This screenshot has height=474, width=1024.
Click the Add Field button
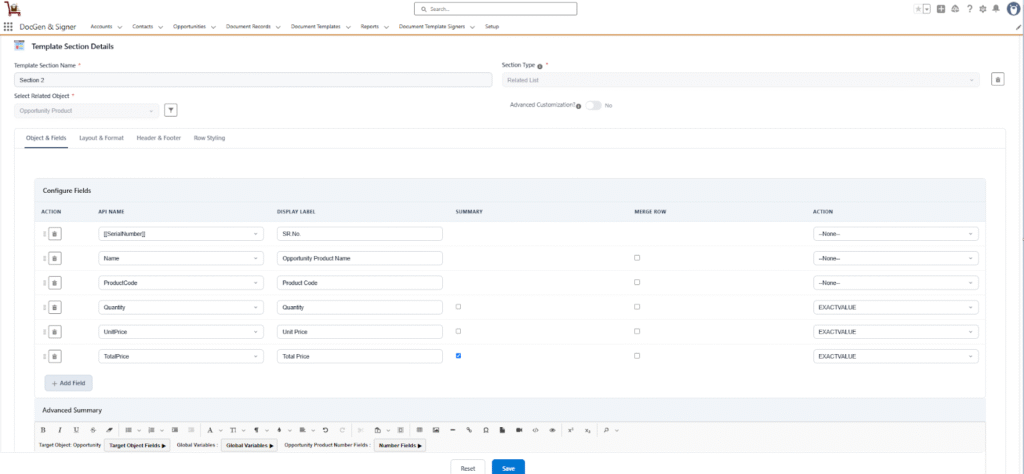[x=69, y=383]
